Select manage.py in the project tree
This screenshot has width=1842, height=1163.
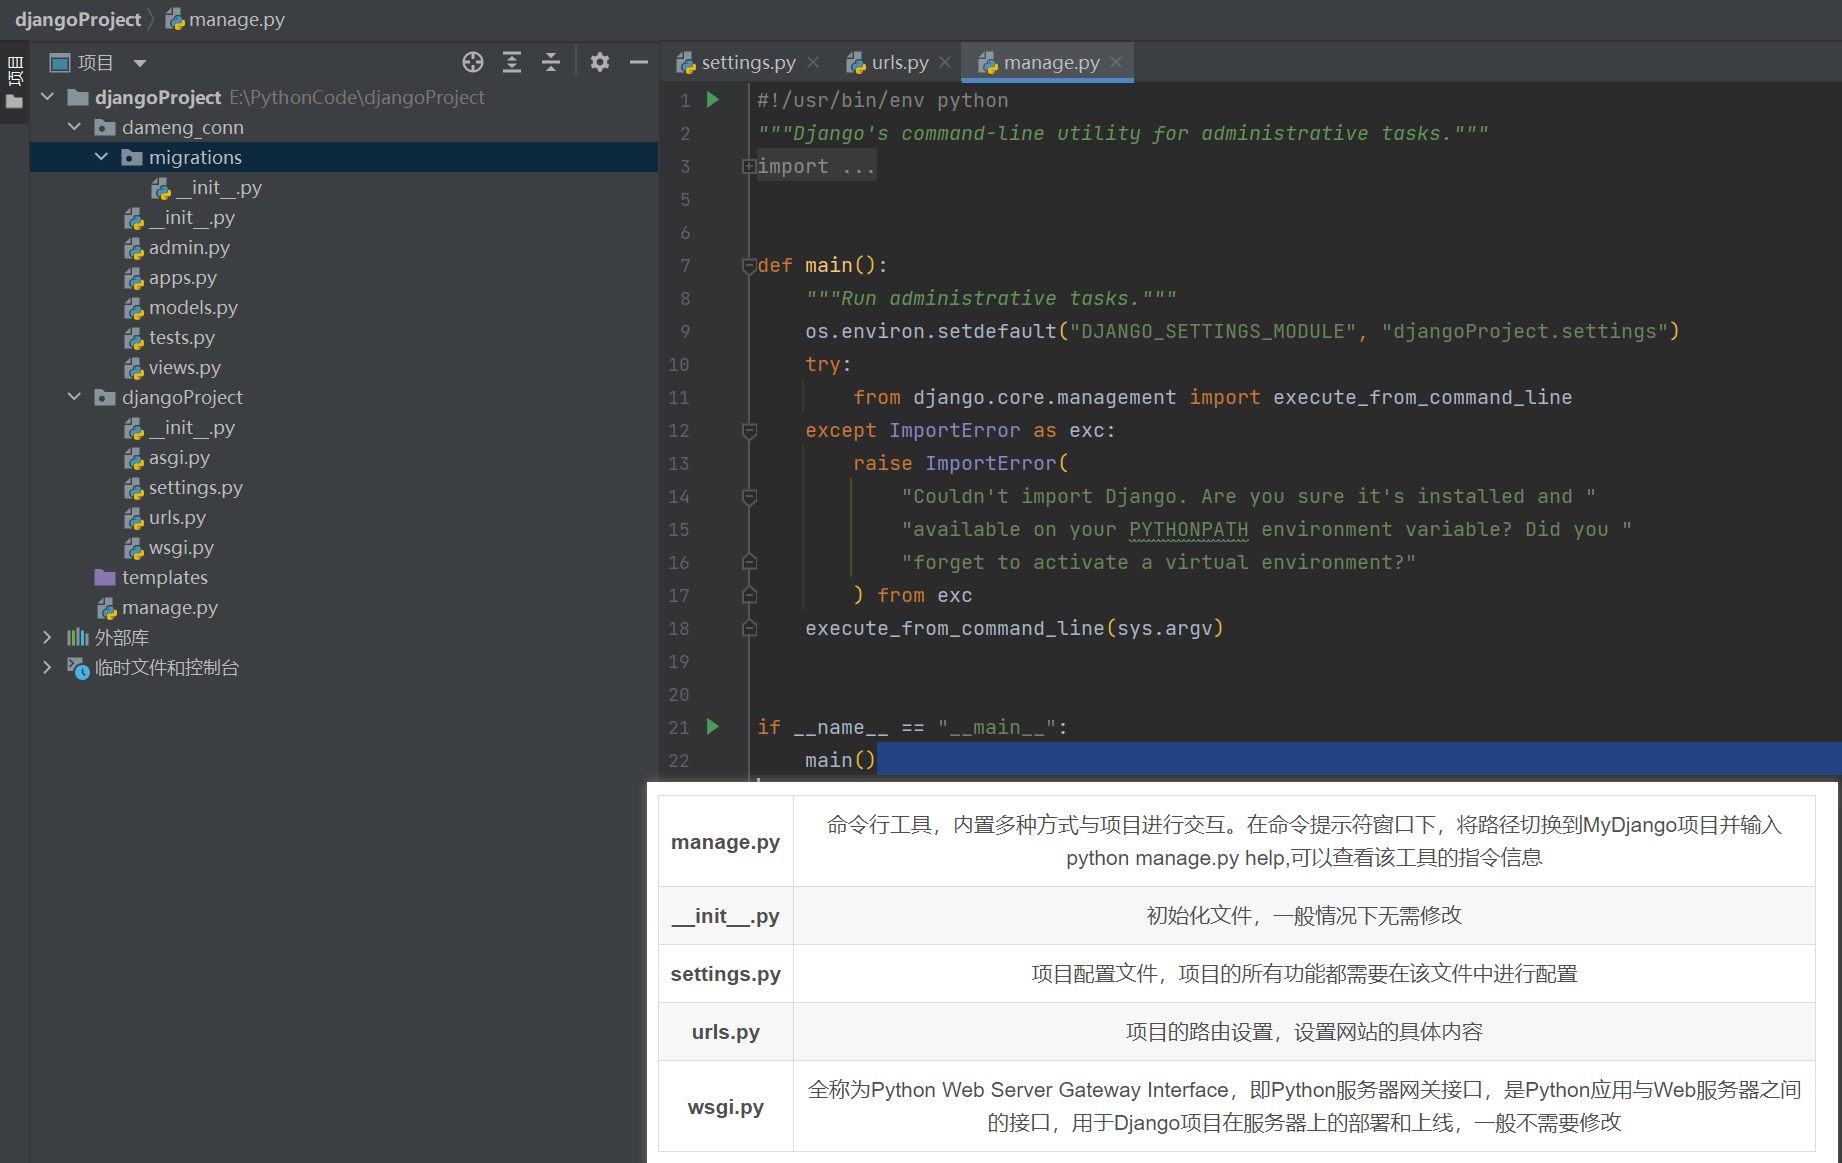tap(170, 607)
